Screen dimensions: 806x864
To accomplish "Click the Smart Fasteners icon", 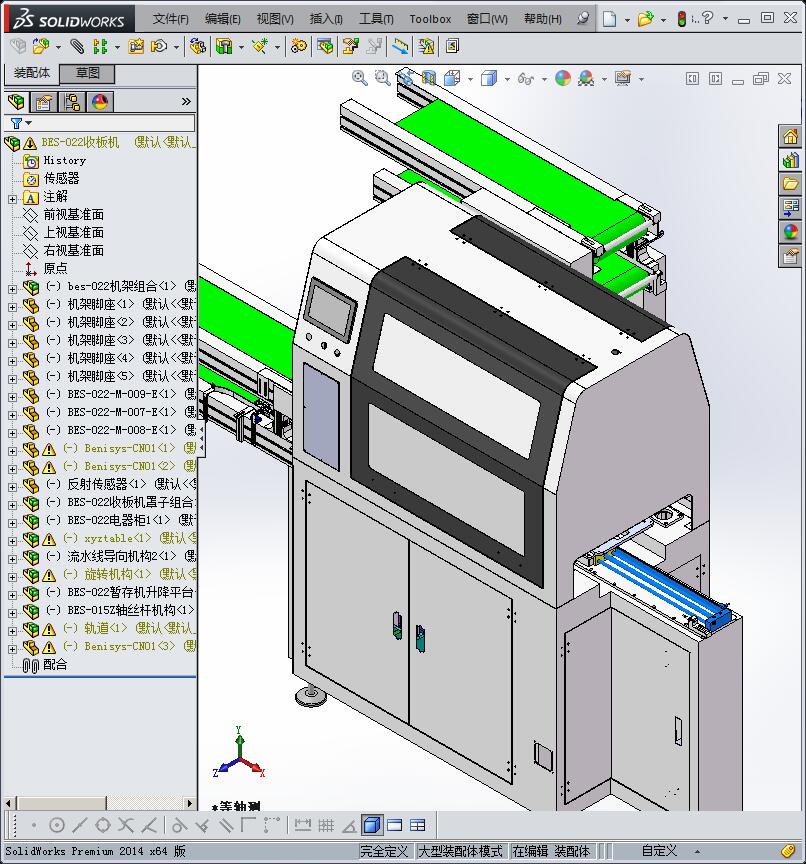I will pos(136,46).
